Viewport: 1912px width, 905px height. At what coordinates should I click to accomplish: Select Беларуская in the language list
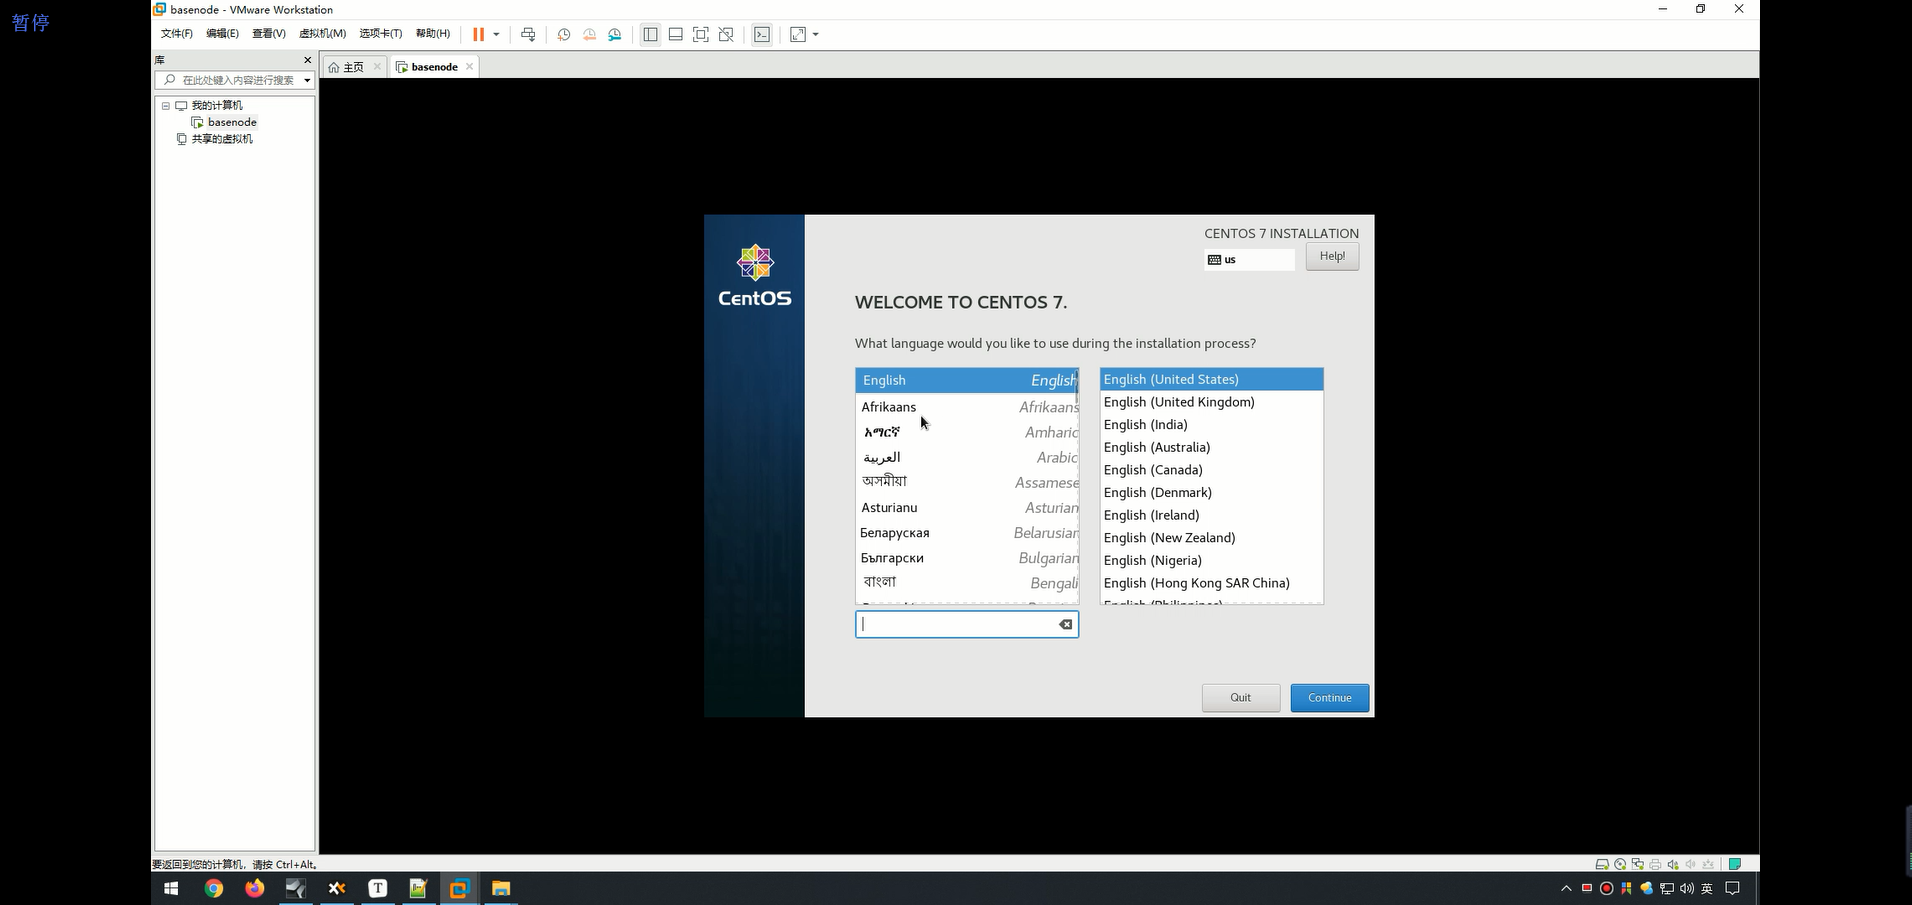click(967, 533)
